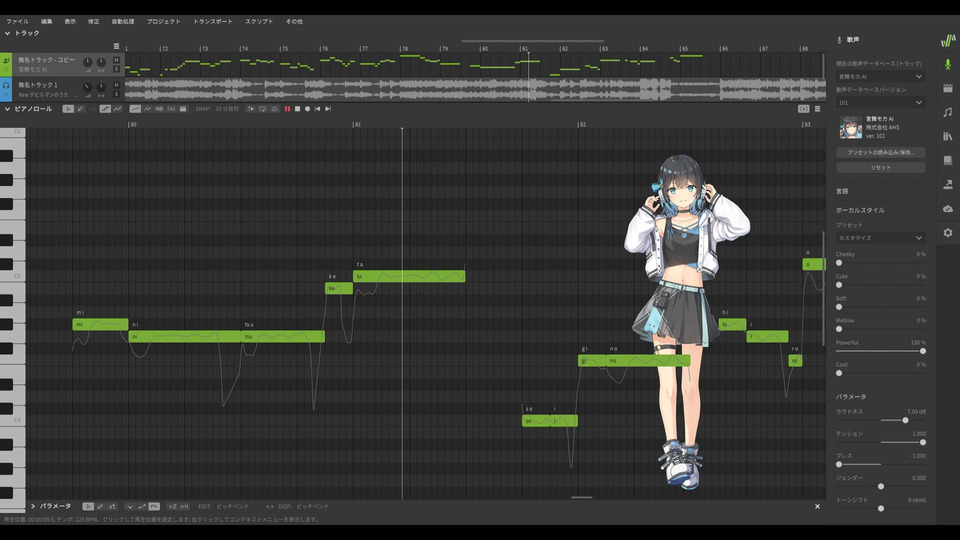960x540 pixels.
Task: Open the settings gear icon in sidebar
Action: click(x=948, y=233)
